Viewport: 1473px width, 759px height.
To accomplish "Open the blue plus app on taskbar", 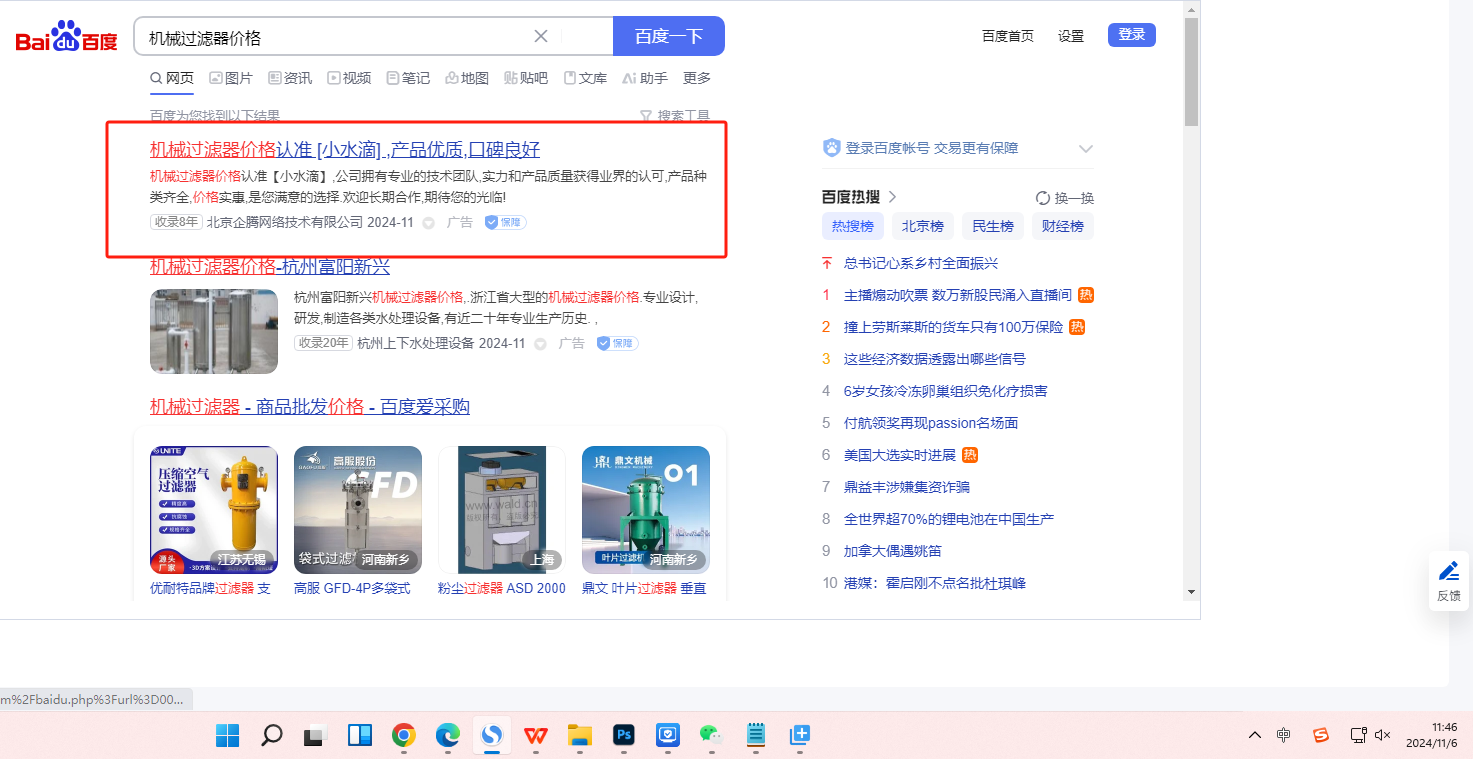I will (x=800, y=736).
